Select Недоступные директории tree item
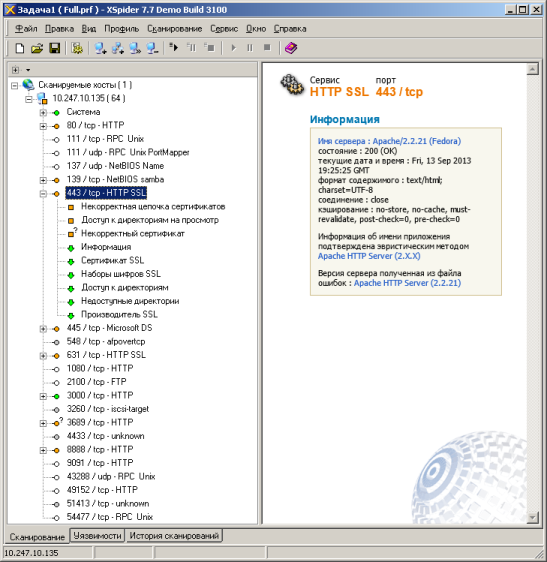Viewport: 547px width, 562px height. 130,301
